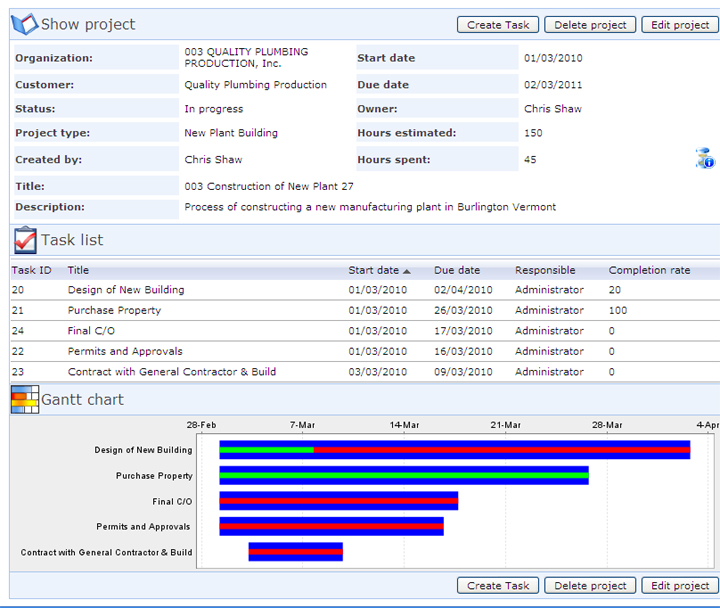
Task: Click the Task list clipboard checkmark icon
Action: 25,240
